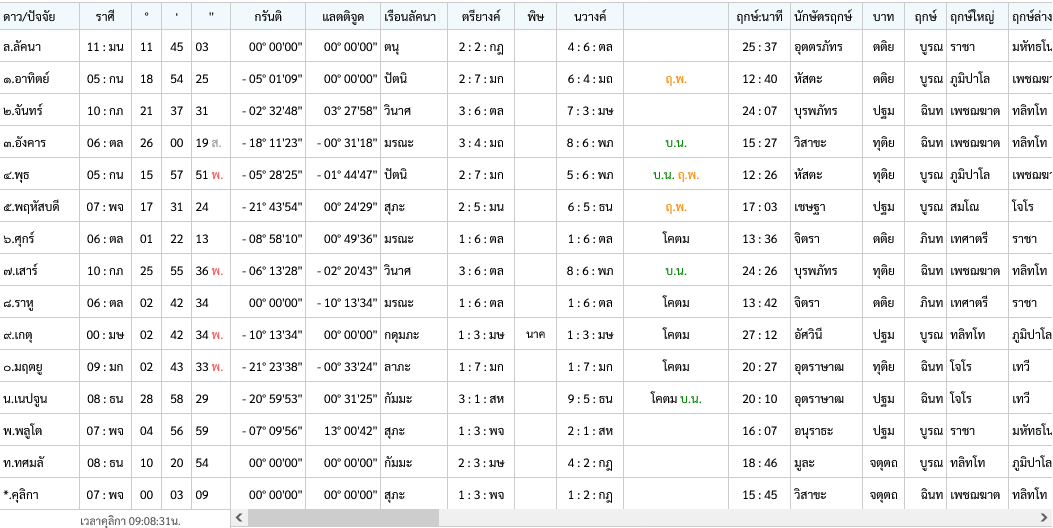The width and height of the screenshot is (1053, 528).
Task: Select the เรือนลัคนา column header
Action: [412, 17]
